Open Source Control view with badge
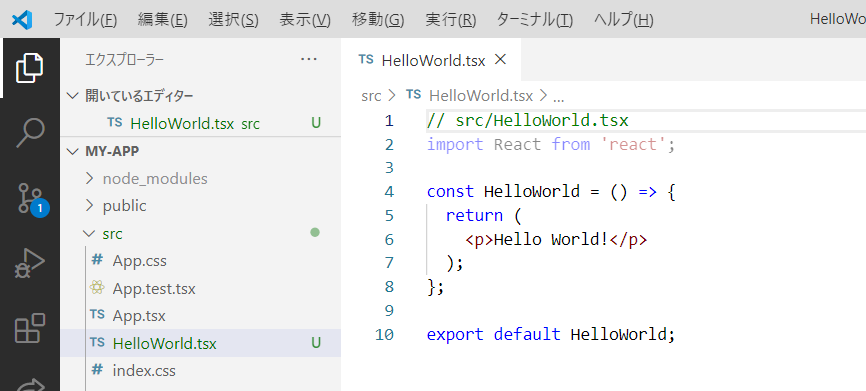This screenshot has height=391, width=866. [30, 199]
